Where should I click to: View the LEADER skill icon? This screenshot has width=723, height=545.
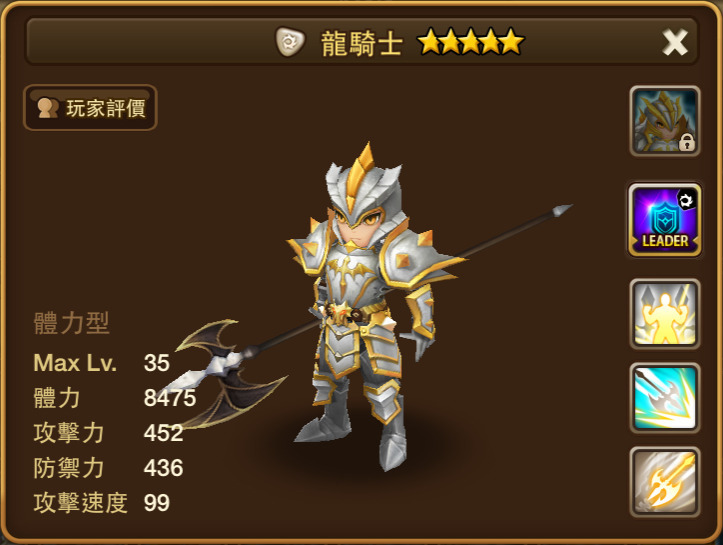coord(665,220)
